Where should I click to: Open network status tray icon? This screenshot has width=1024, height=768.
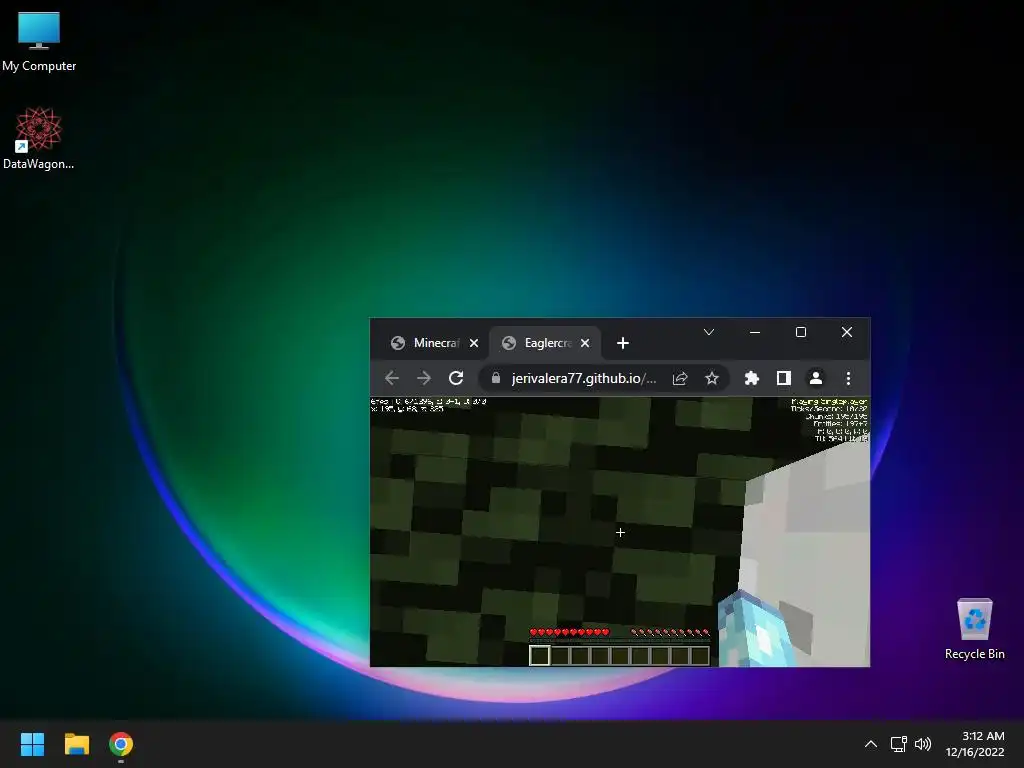tap(899, 744)
